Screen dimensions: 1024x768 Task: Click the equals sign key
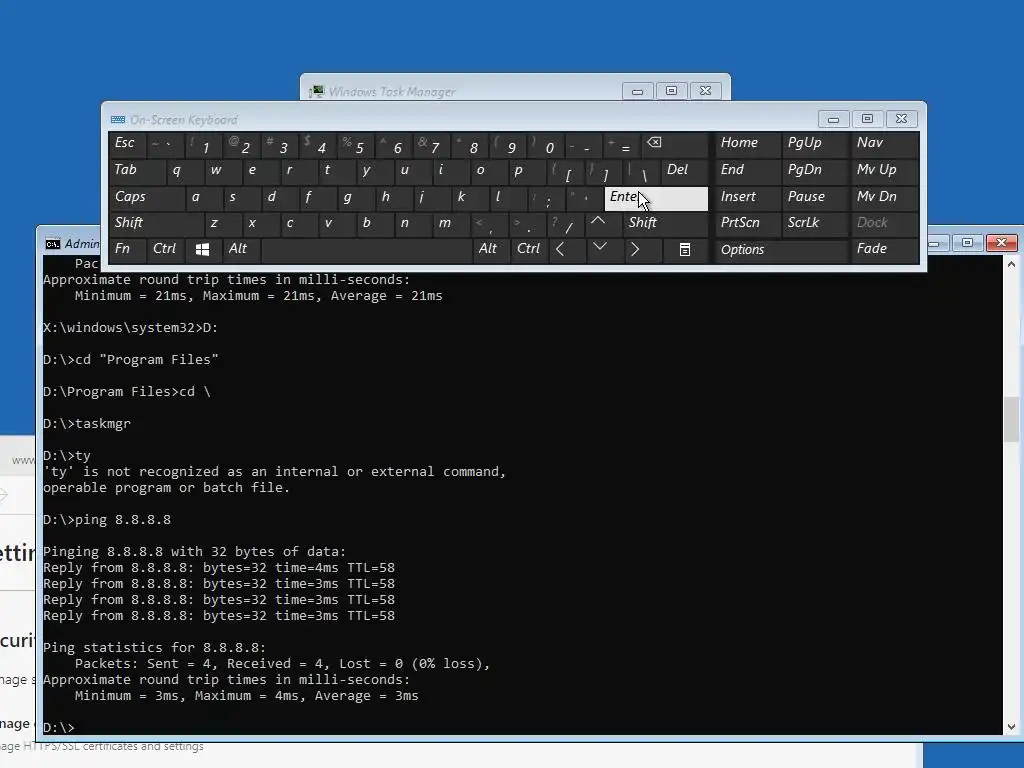click(622, 144)
